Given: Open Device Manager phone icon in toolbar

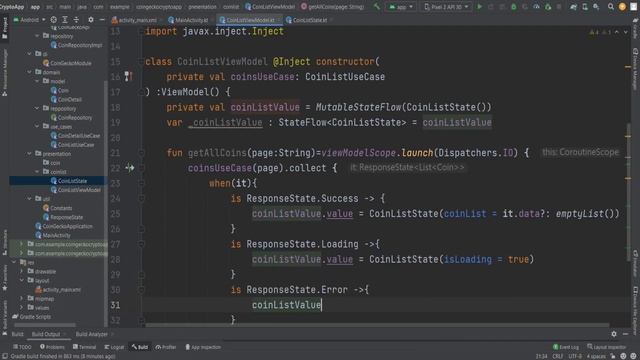Looking at the screenshot, I should (585, 7).
